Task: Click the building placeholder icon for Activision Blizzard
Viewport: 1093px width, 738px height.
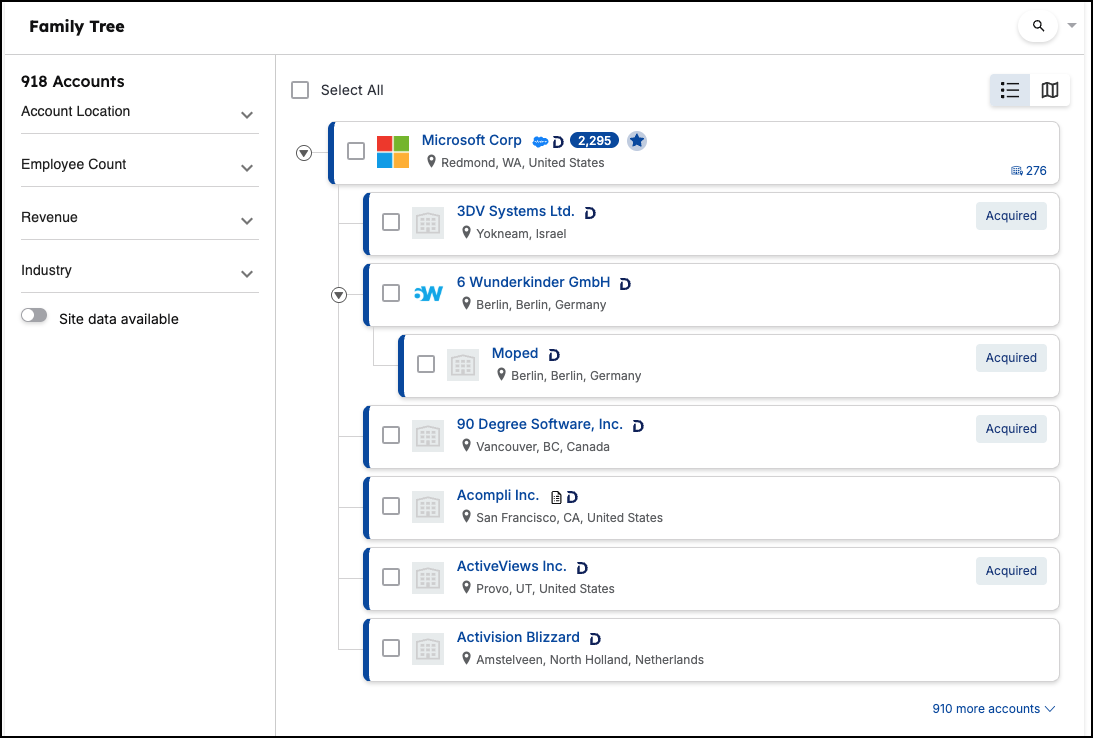Action: click(428, 649)
